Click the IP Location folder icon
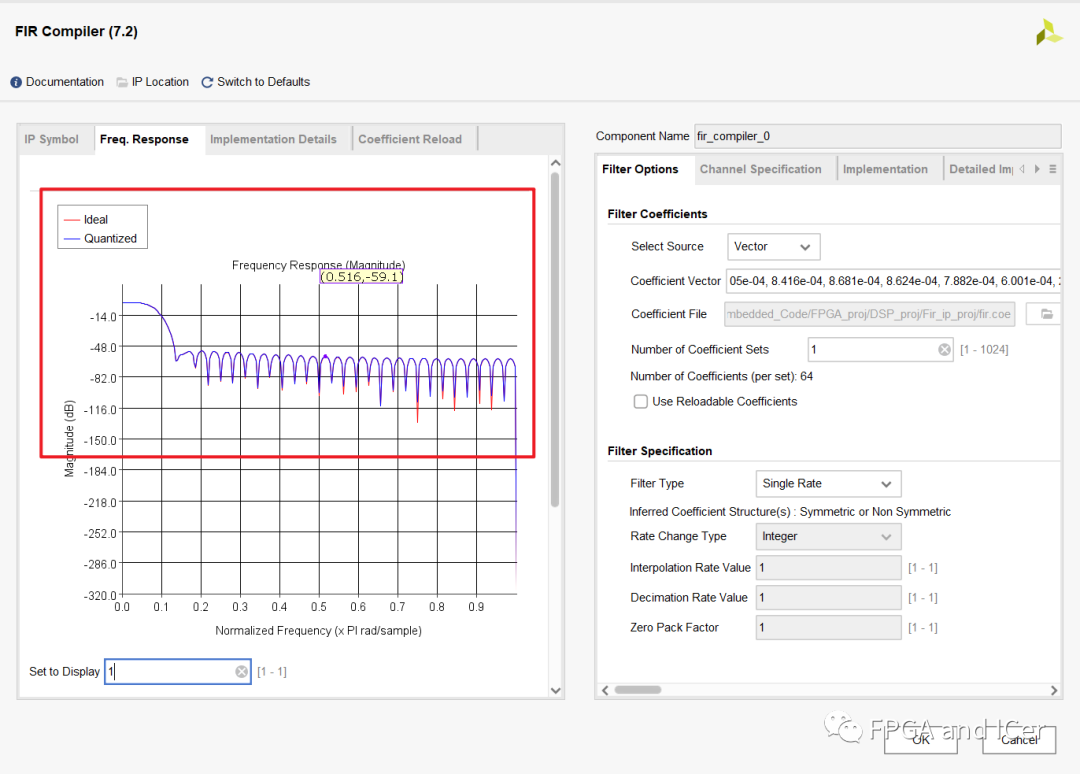 point(122,83)
